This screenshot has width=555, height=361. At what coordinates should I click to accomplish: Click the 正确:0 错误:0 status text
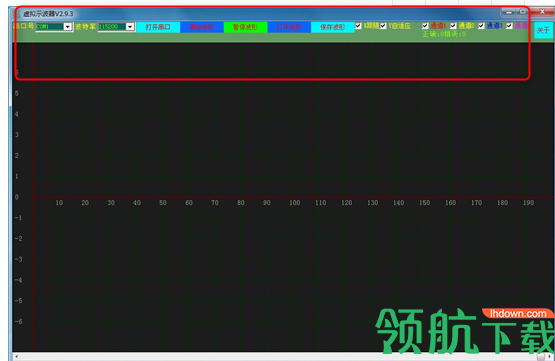click(x=444, y=34)
